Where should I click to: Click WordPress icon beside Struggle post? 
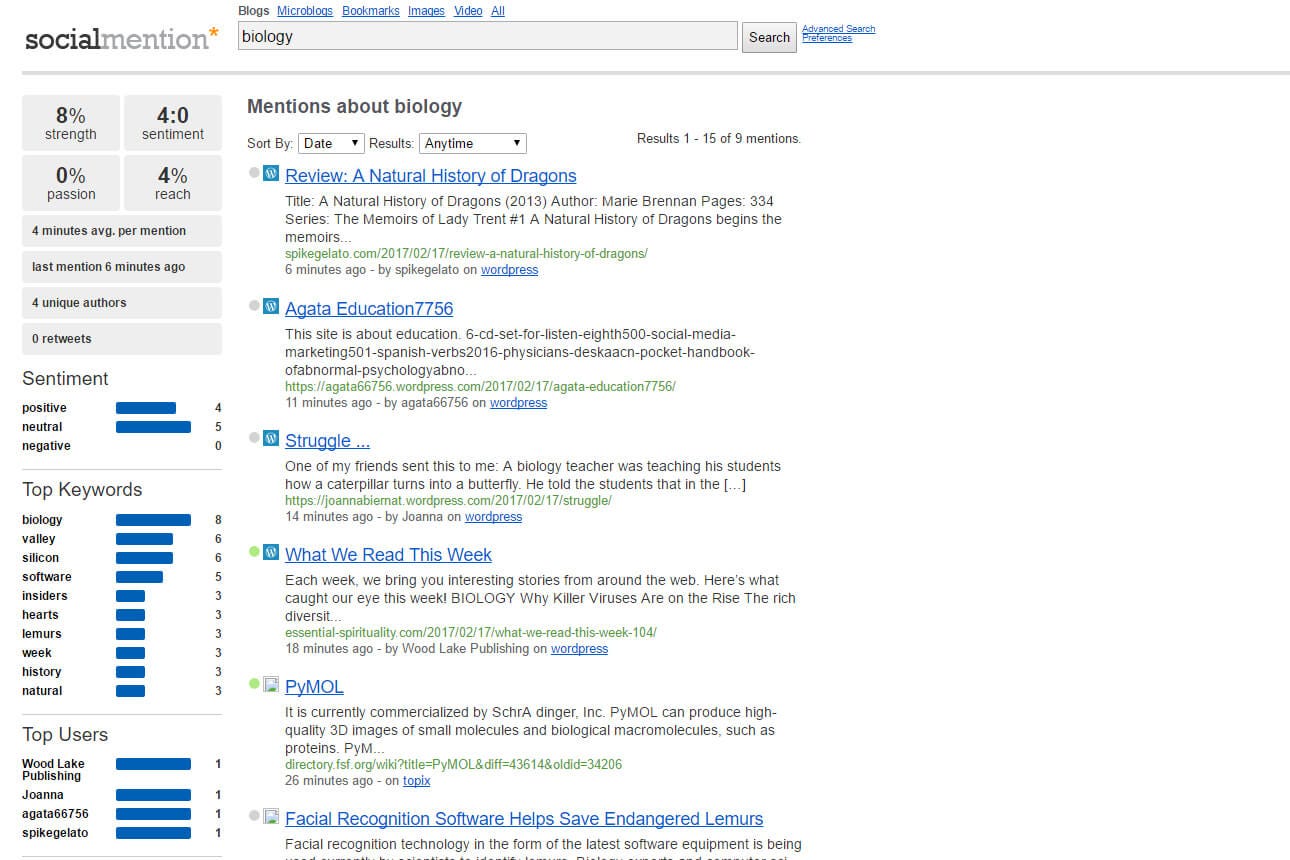[x=271, y=439]
